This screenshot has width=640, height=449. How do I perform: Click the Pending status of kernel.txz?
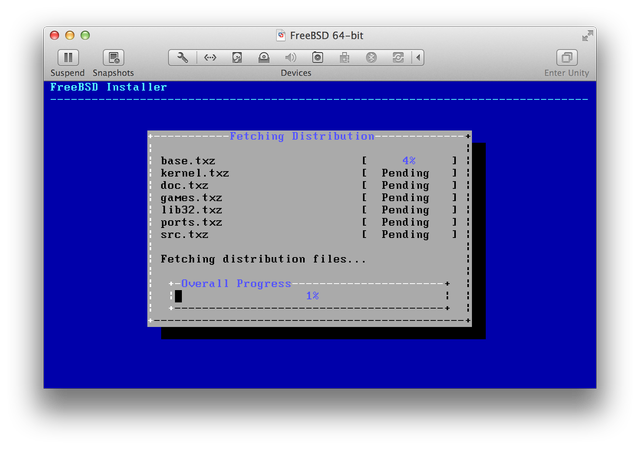pyautogui.click(x=405, y=173)
